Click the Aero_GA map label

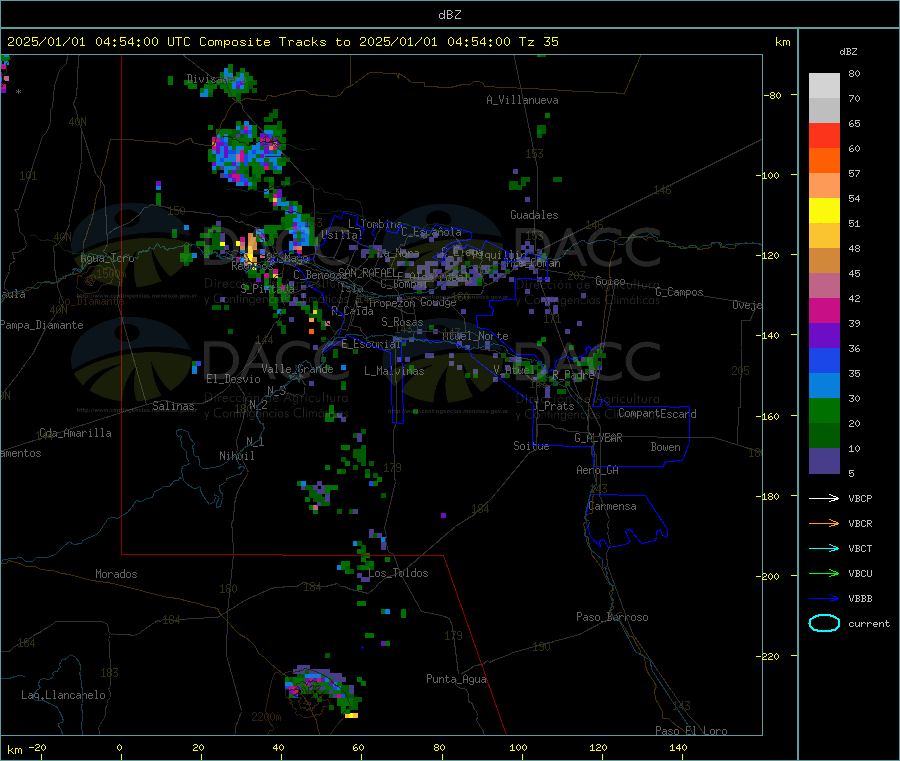[x=598, y=470]
